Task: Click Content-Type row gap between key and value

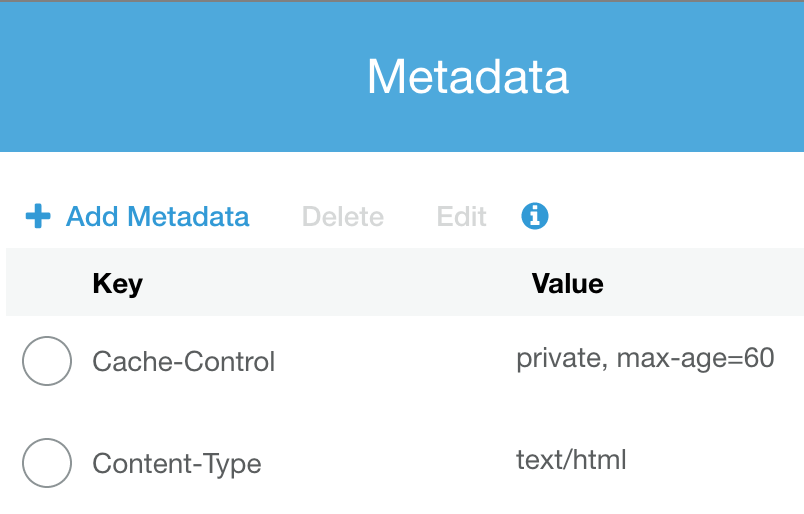Action: coord(390,464)
